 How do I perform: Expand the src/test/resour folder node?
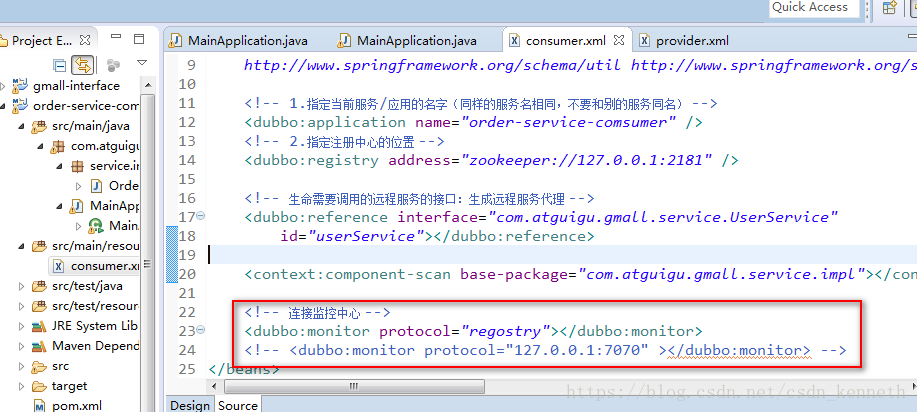point(22,306)
